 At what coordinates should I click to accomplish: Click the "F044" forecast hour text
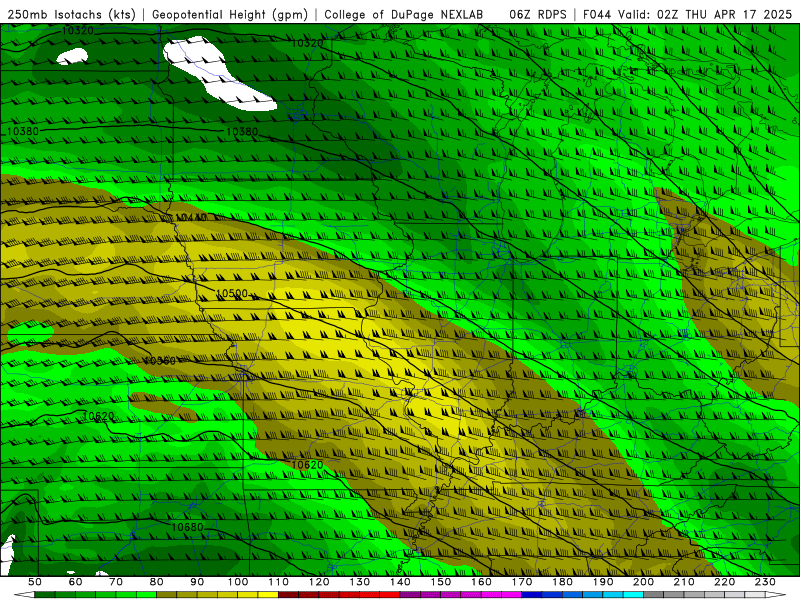click(597, 14)
